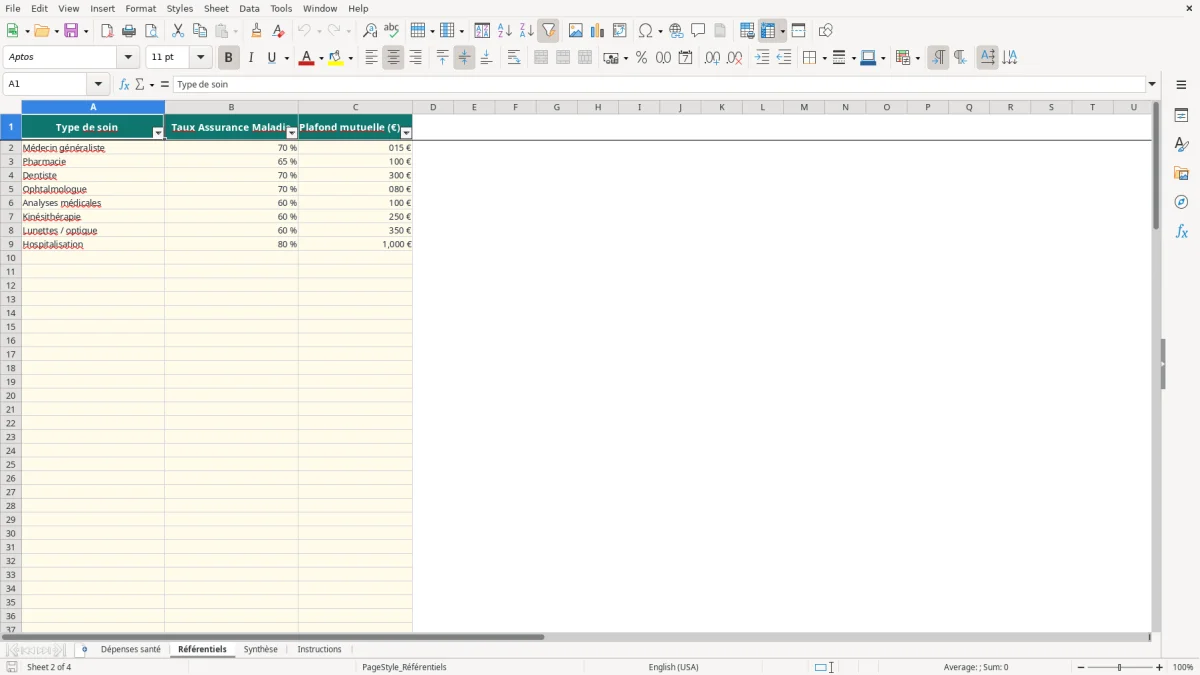Image resolution: width=1200 pixels, height=675 pixels.
Task: Switch to the Synthèse sheet tab
Action: (x=261, y=649)
